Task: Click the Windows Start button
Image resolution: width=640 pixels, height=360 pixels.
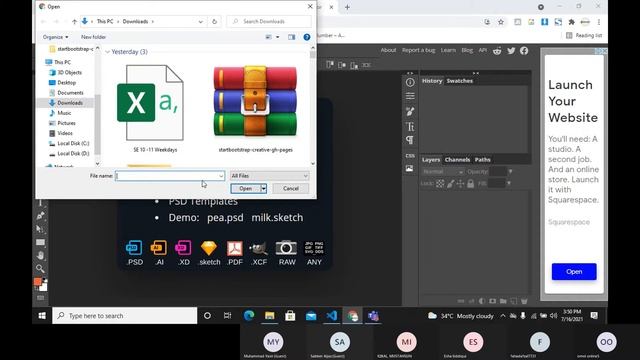Action: 42,316
